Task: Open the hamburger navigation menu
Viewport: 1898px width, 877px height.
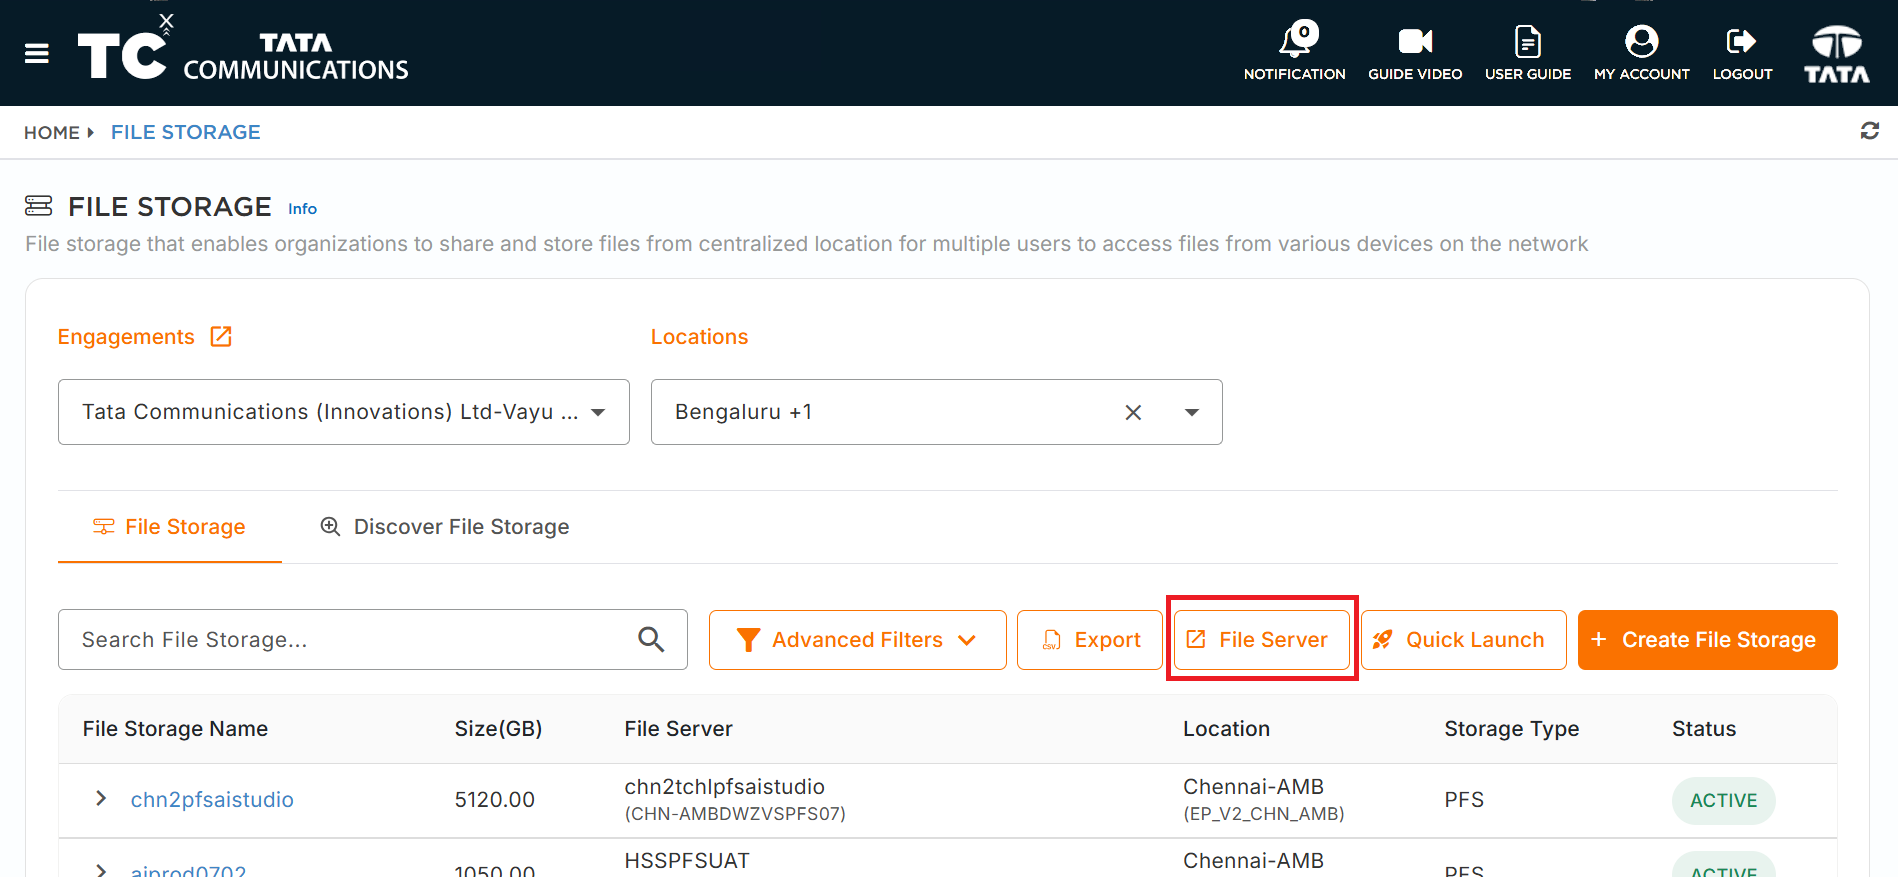Action: (x=37, y=53)
